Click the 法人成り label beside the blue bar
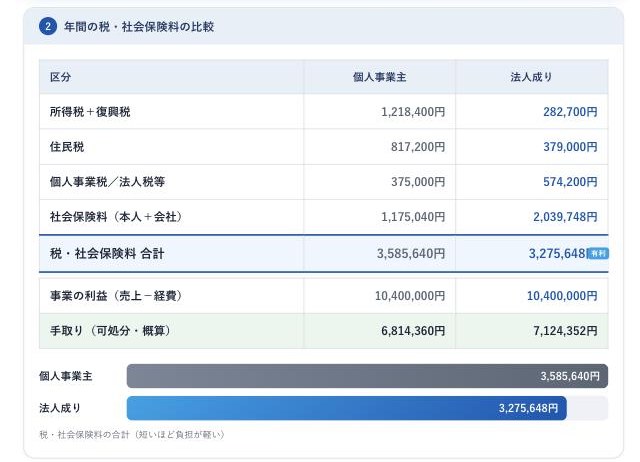The width and height of the screenshot is (640, 462). 60,408
